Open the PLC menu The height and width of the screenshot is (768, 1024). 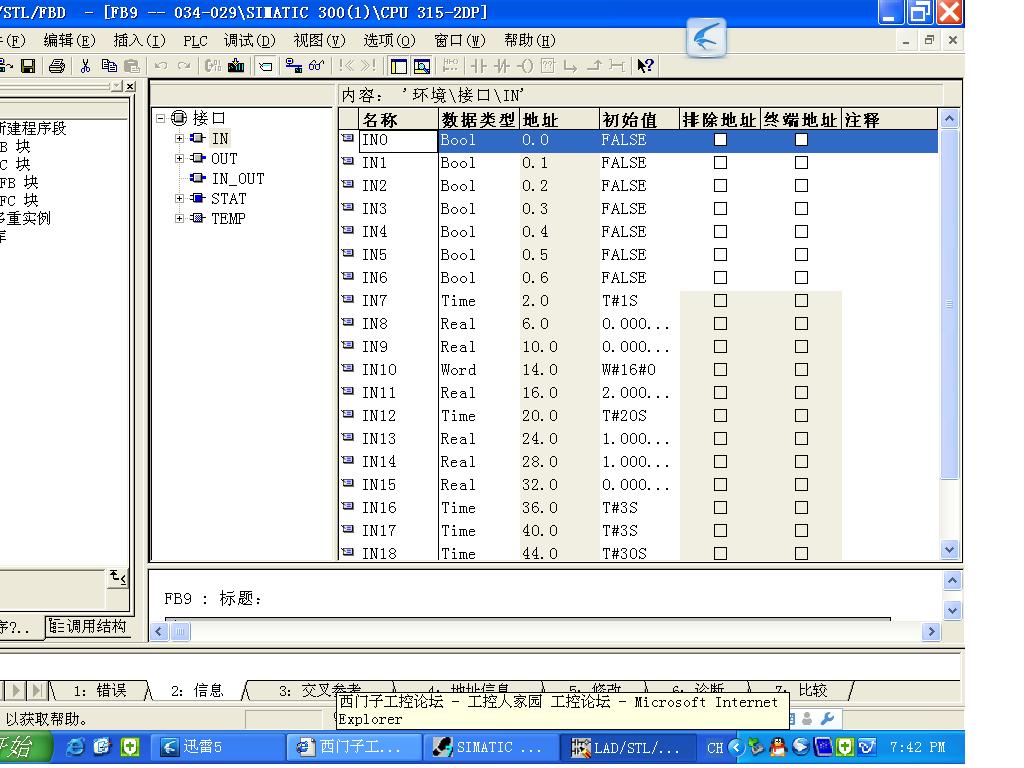195,41
